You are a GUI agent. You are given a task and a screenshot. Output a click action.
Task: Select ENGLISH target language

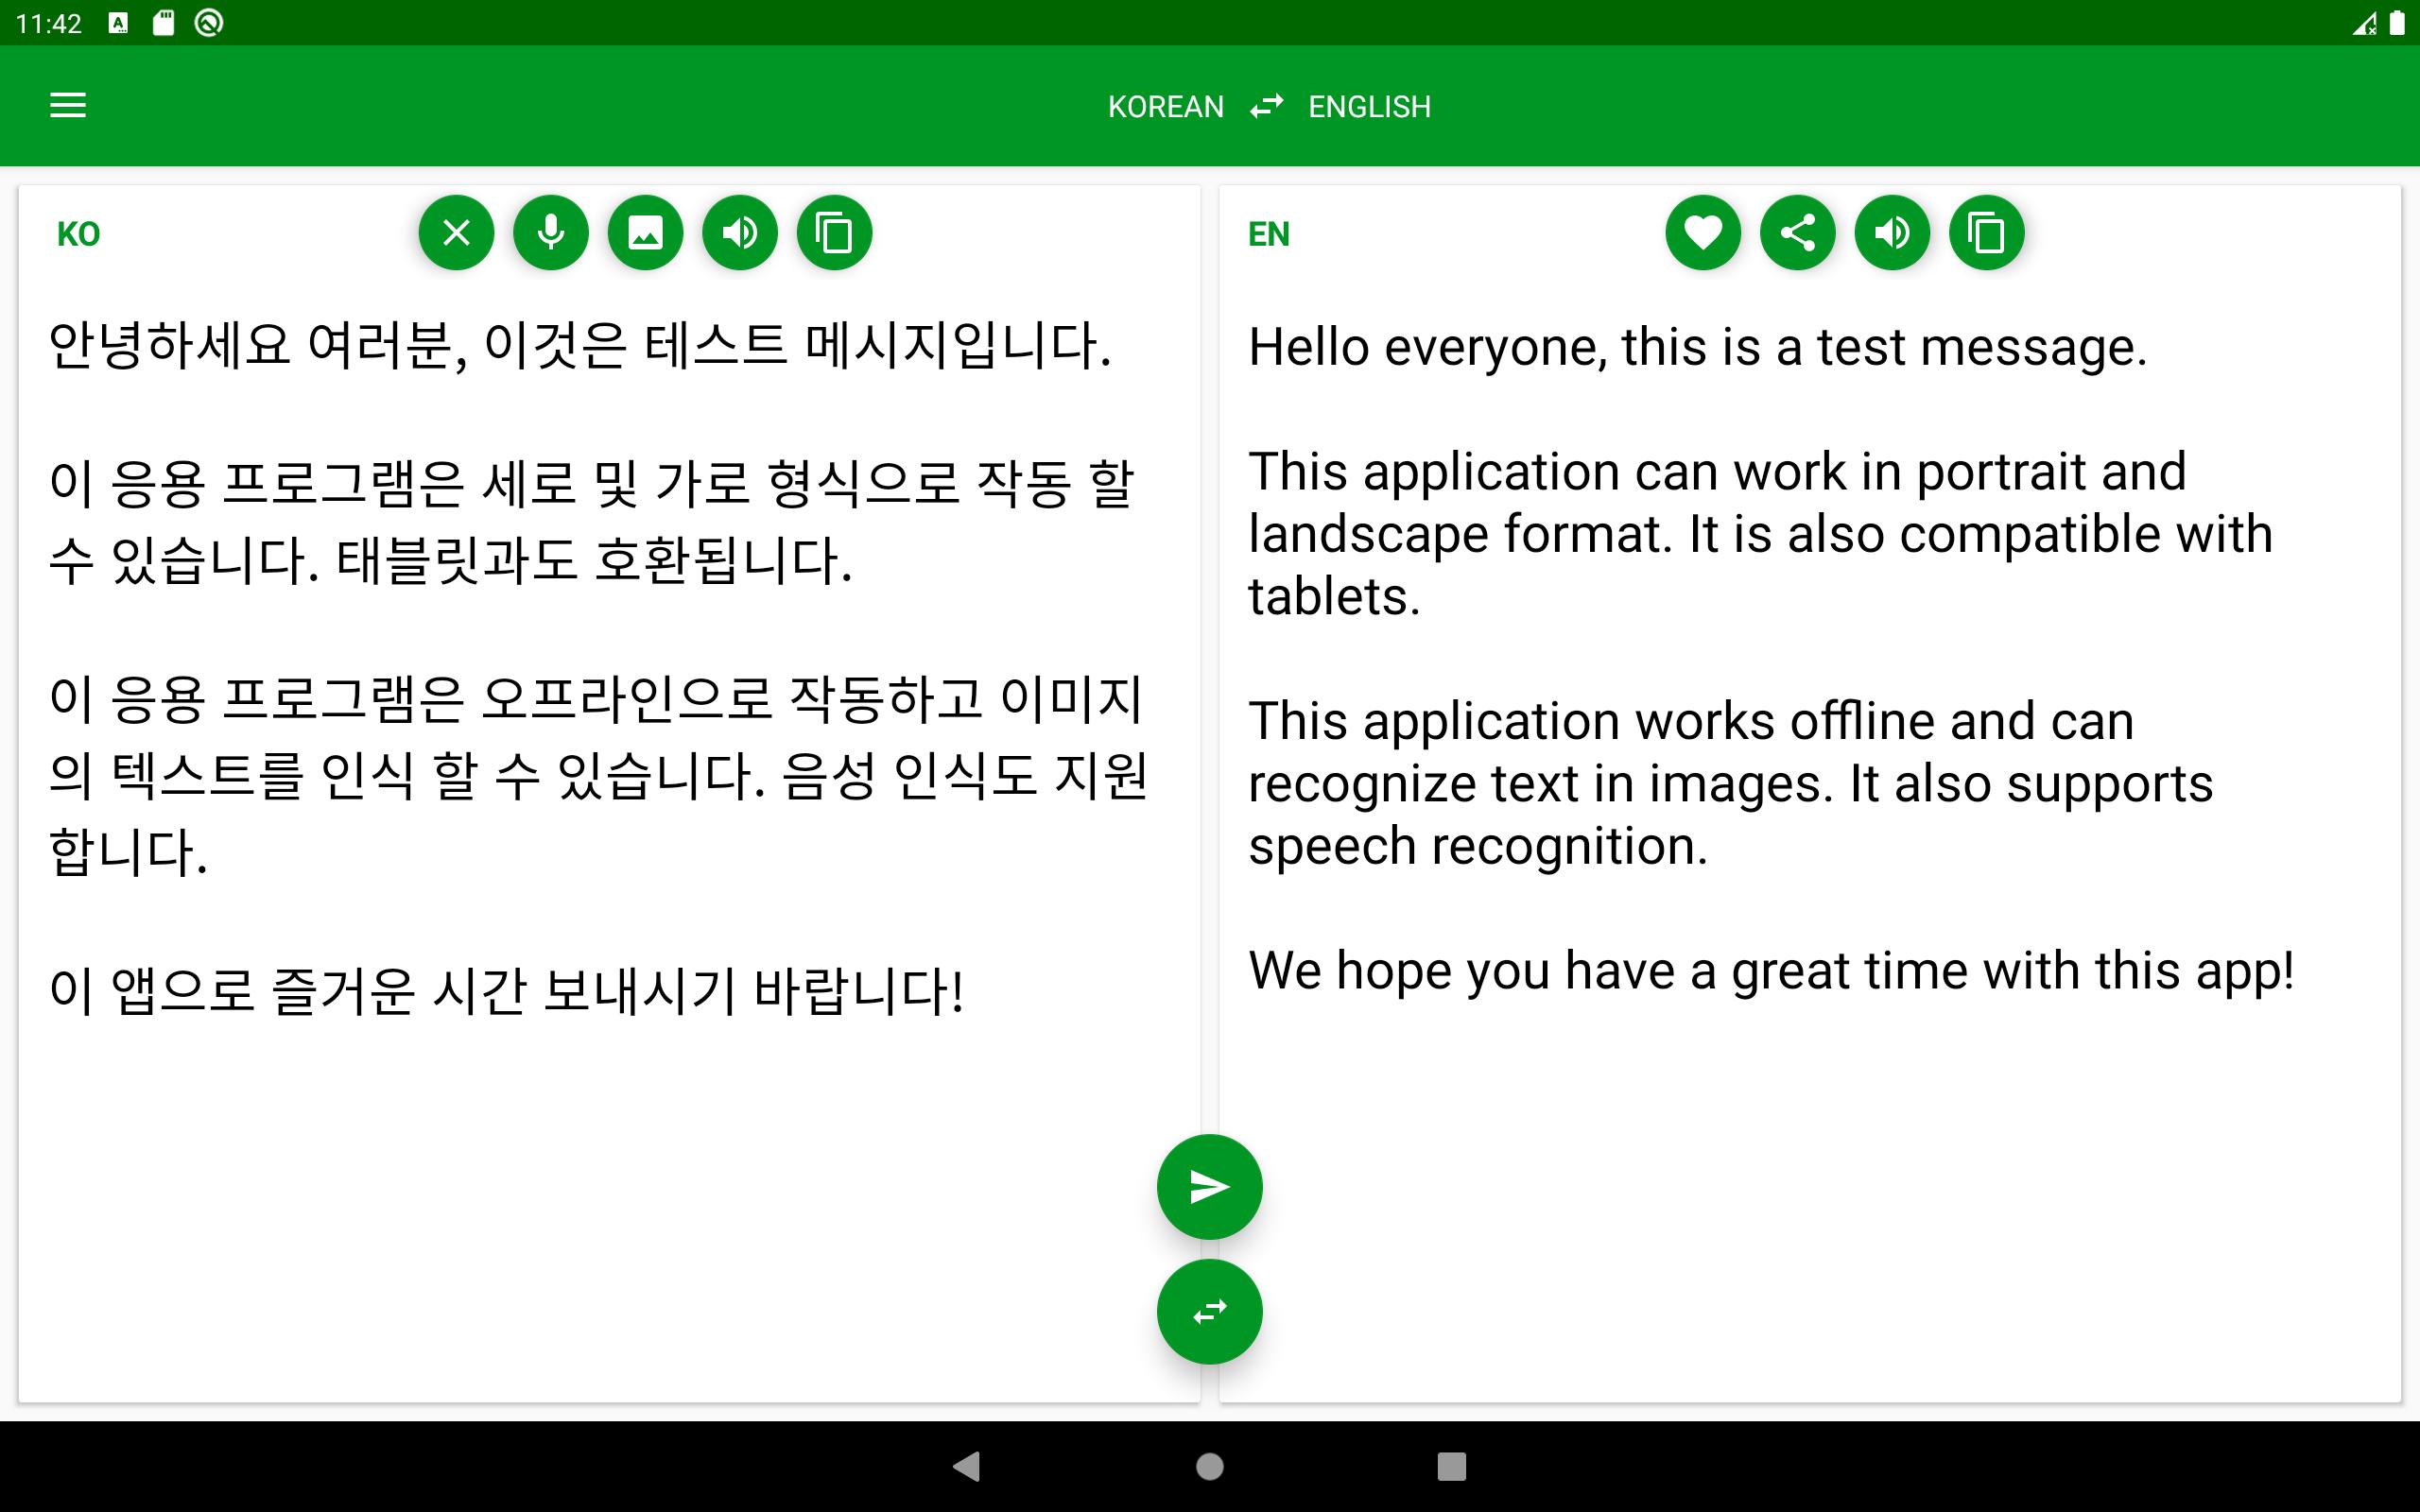pos(1369,106)
